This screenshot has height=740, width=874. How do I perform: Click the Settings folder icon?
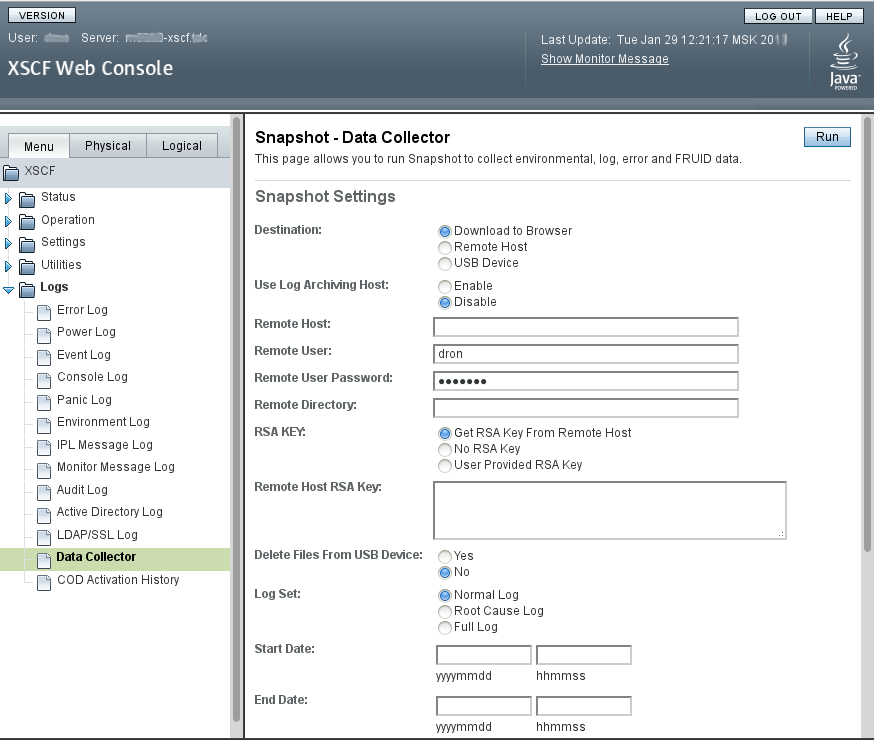tap(27, 244)
